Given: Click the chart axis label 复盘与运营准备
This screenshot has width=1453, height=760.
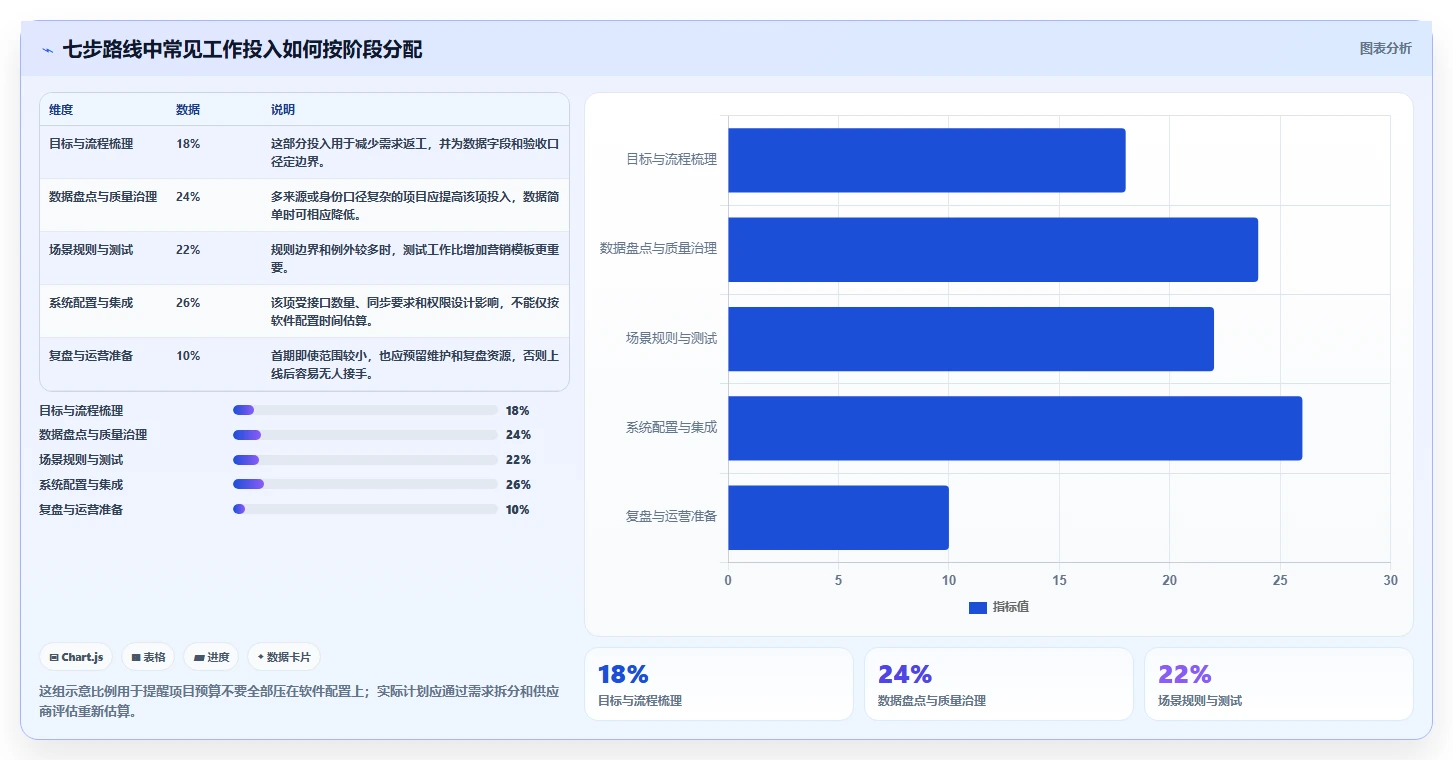Looking at the screenshot, I should tap(671, 517).
